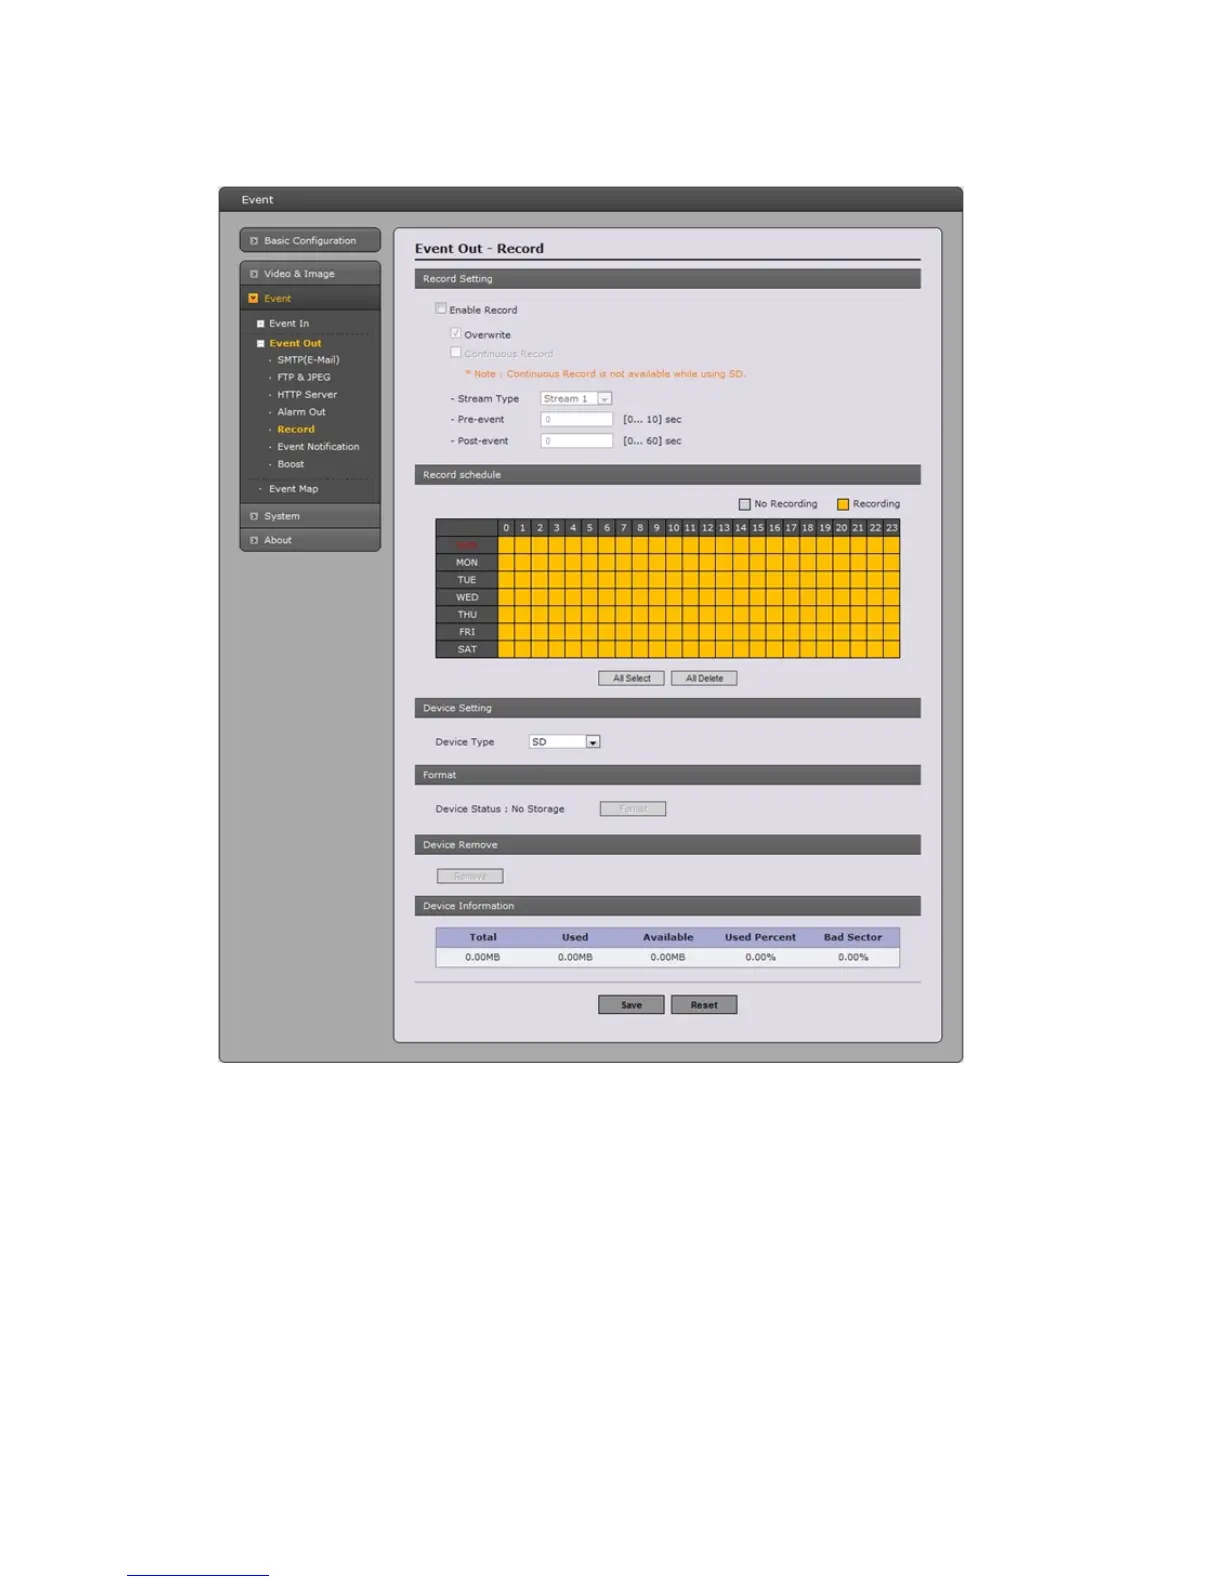Toggle the MON hour 0 schedule cell

tap(506, 563)
